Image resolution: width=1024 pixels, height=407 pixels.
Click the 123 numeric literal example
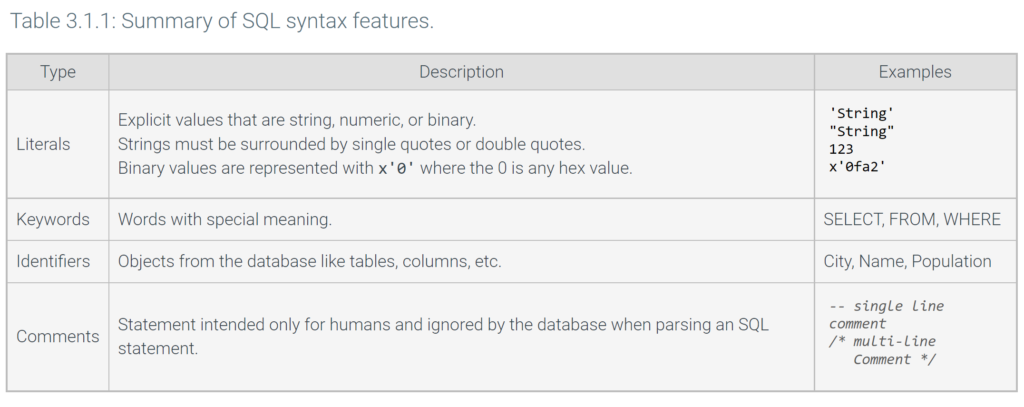(841, 150)
